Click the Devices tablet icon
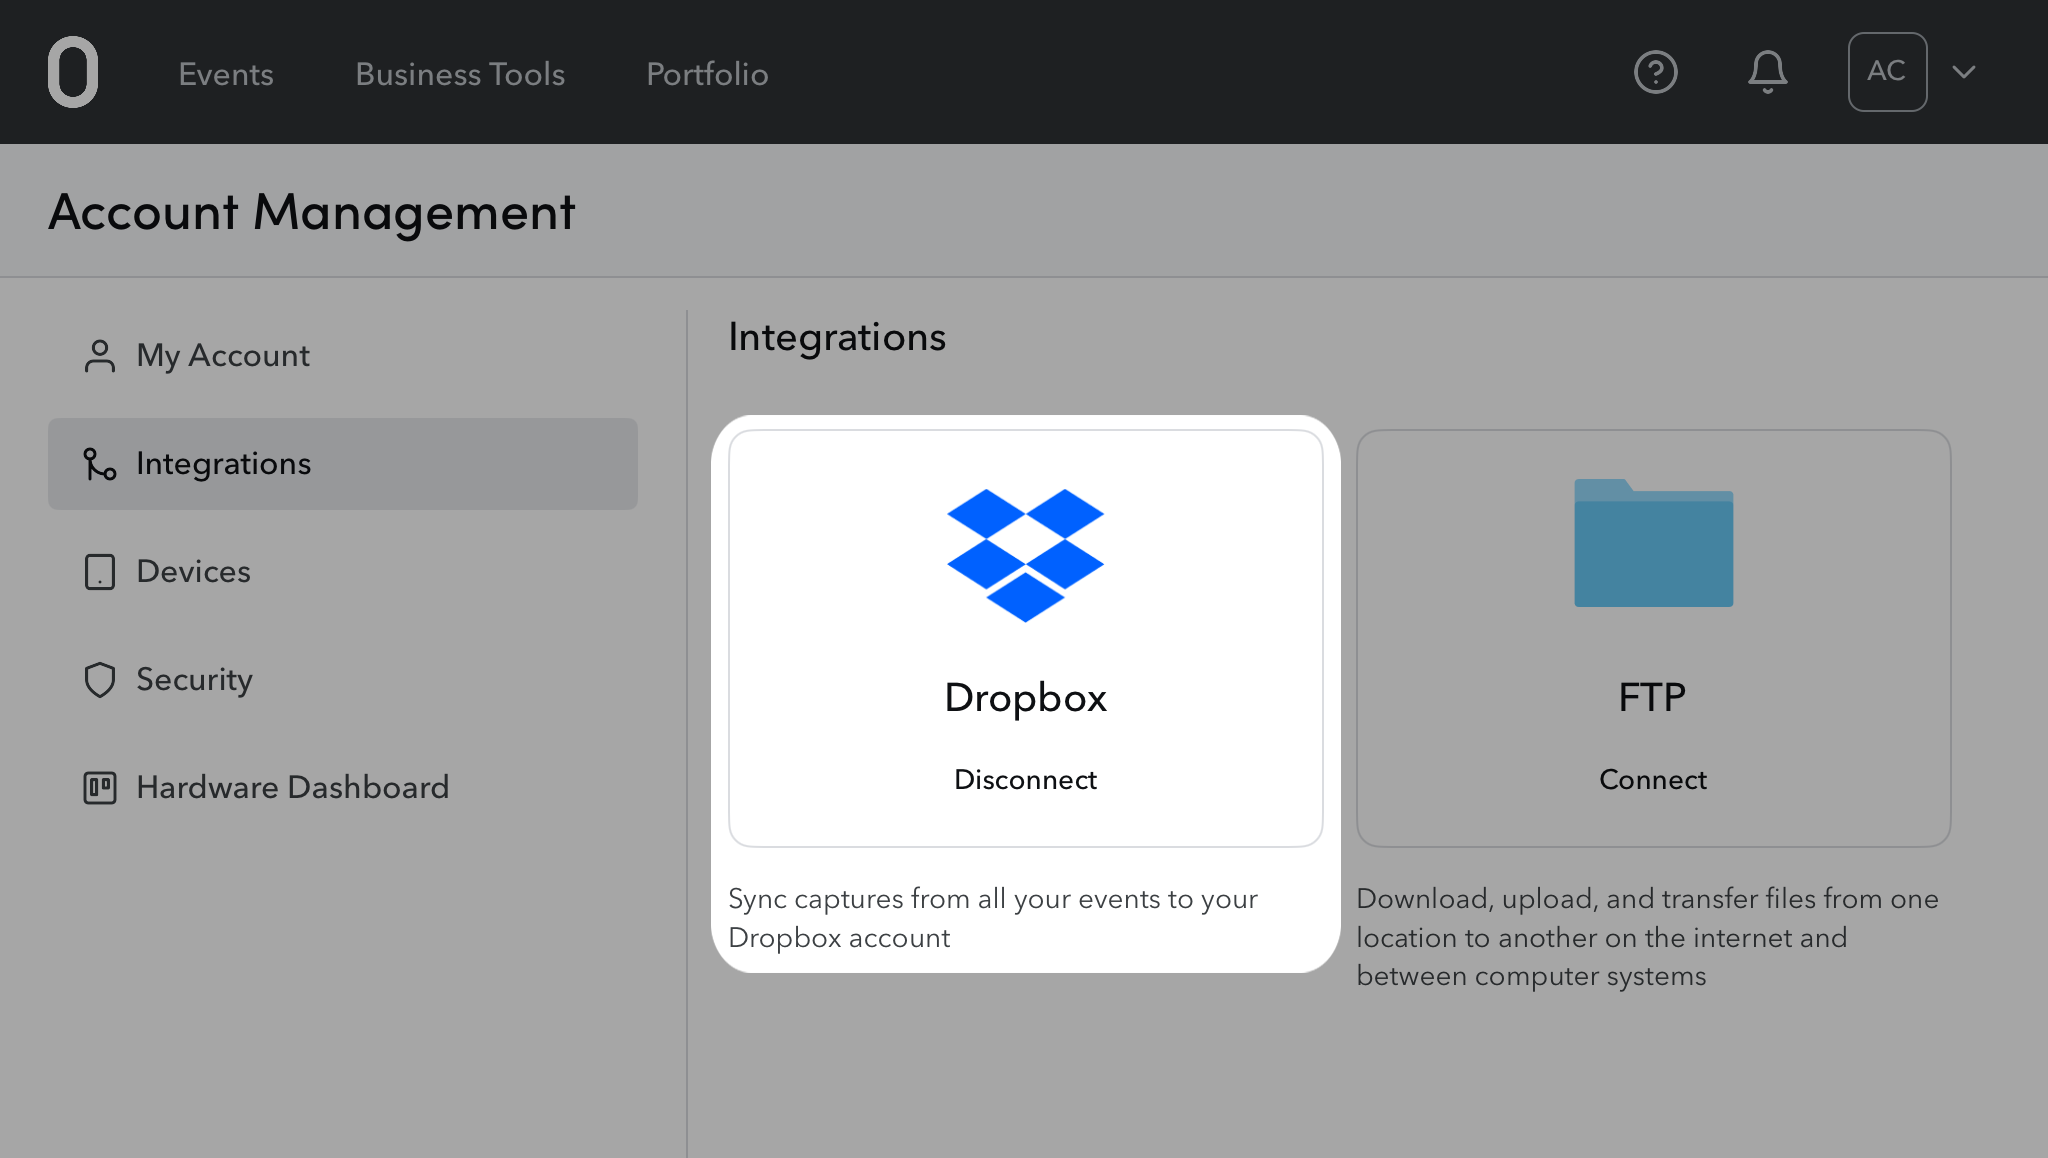 tap(100, 572)
